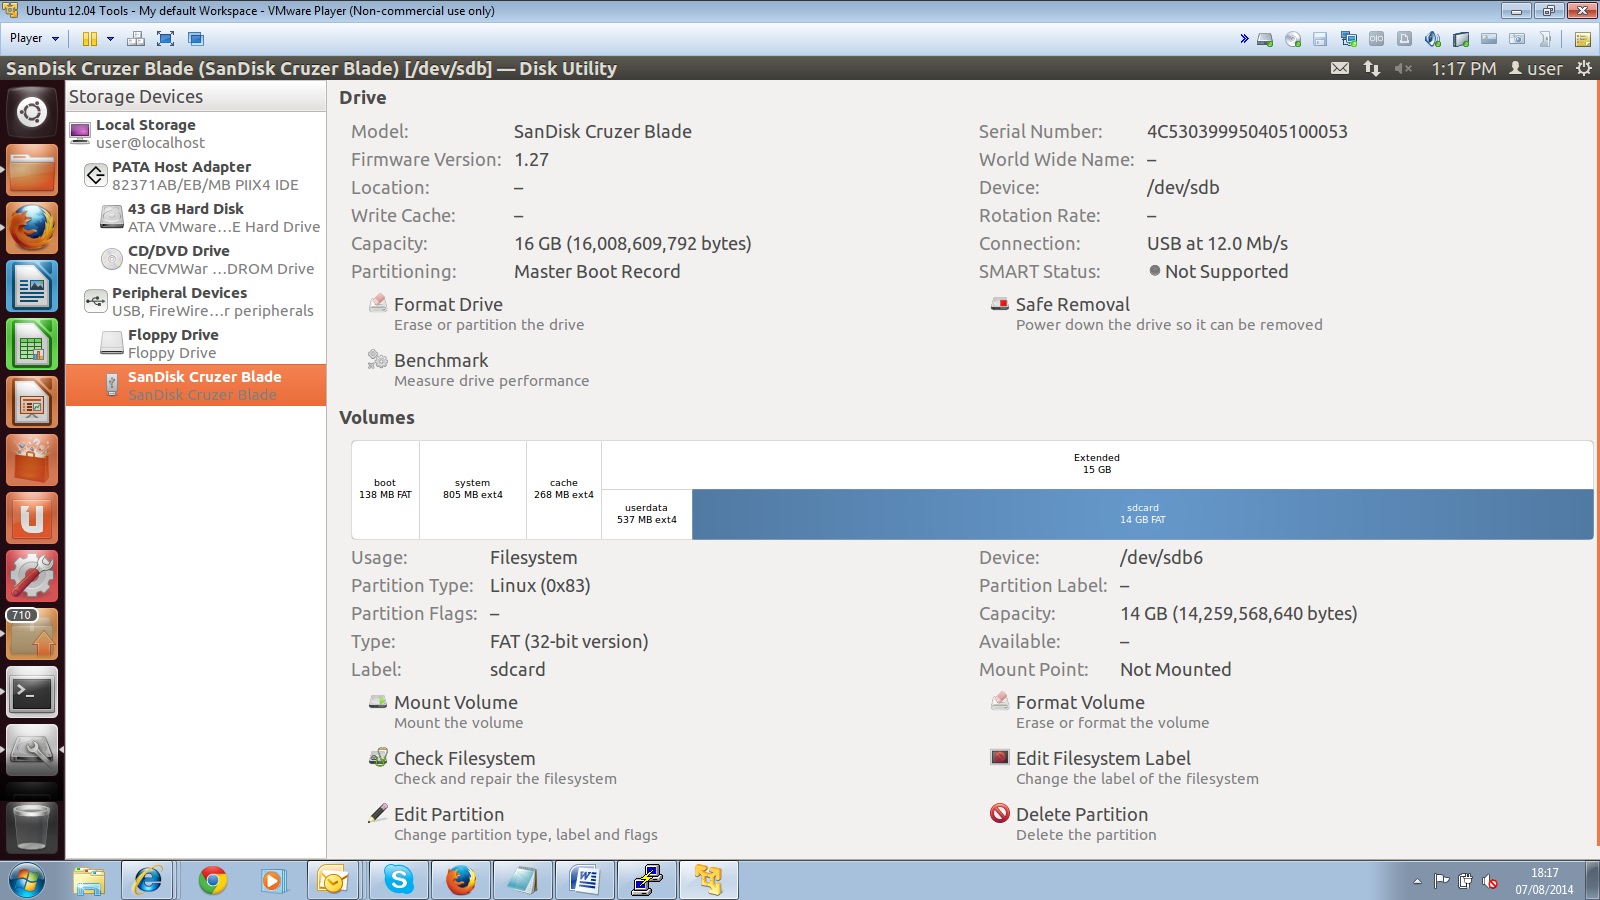This screenshot has width=1600, height=900.
Task: Select the system 805 MB ext4 partition
Action: (x=472, y=489)
